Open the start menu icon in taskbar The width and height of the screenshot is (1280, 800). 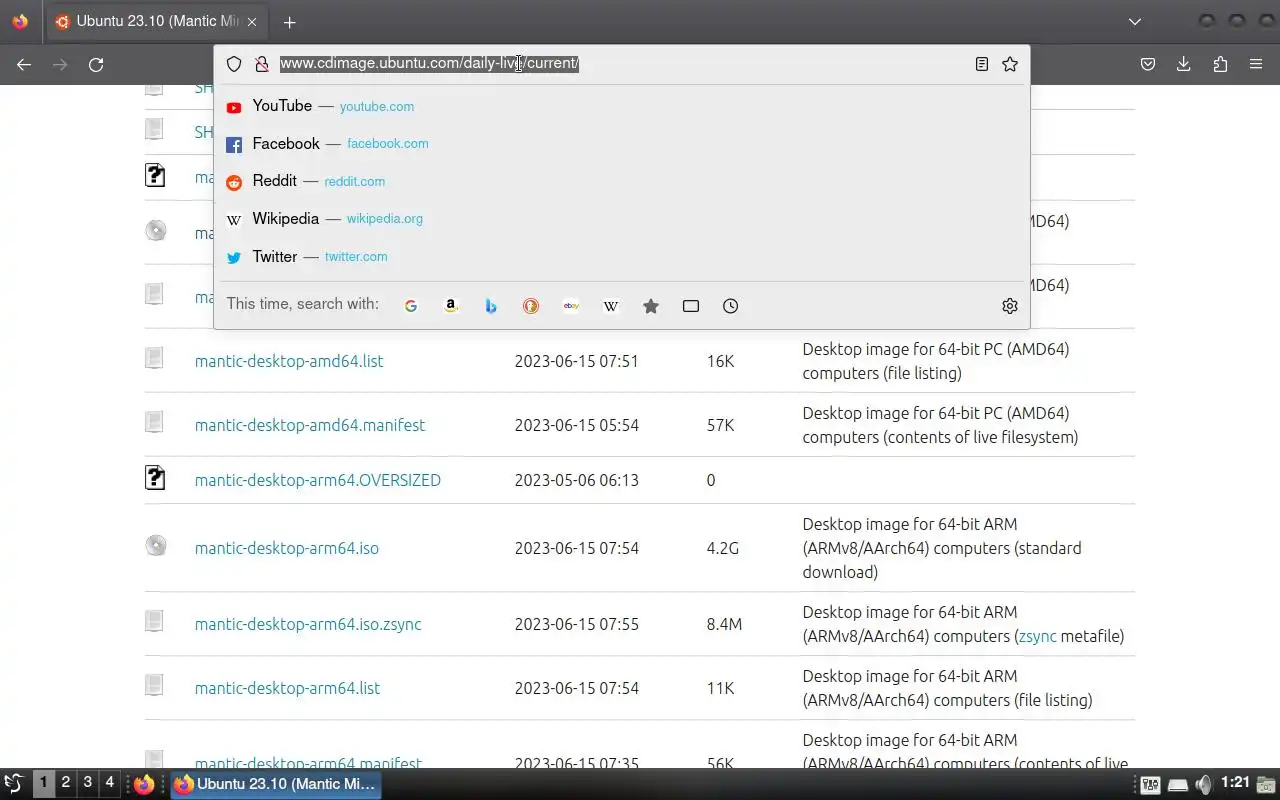14,784
